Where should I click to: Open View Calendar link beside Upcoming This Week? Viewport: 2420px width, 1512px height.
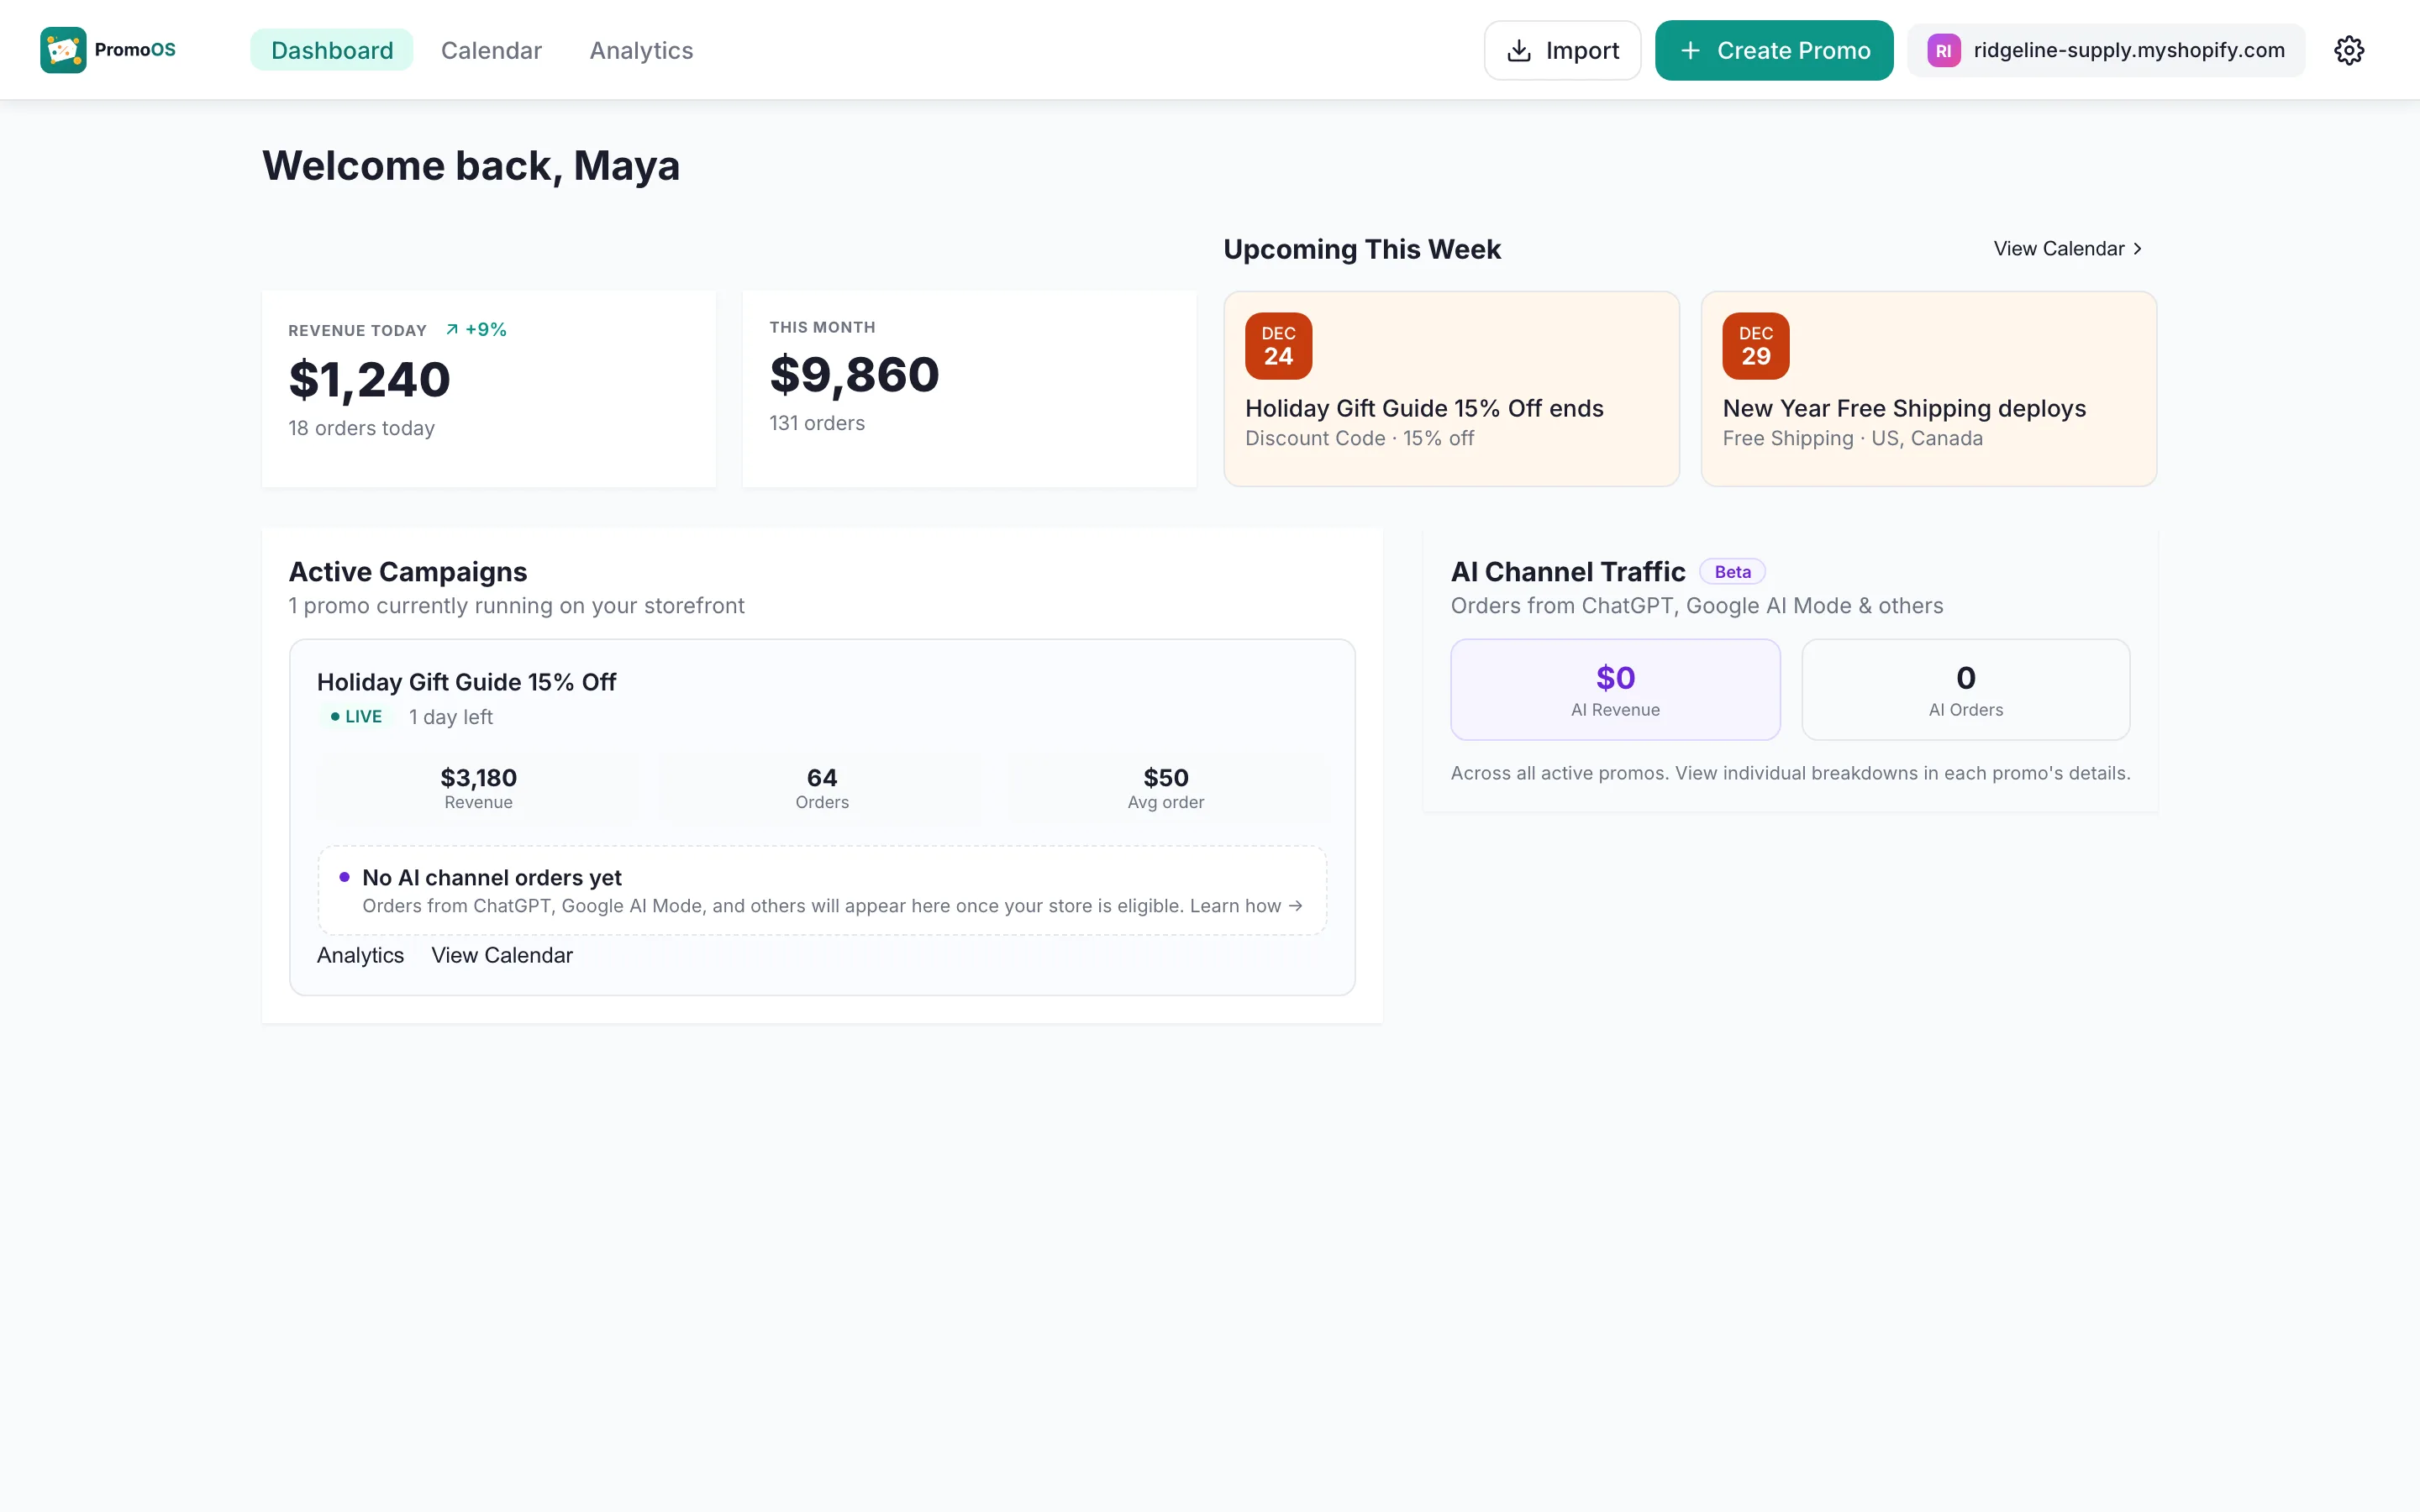(x=2068, y=249)
